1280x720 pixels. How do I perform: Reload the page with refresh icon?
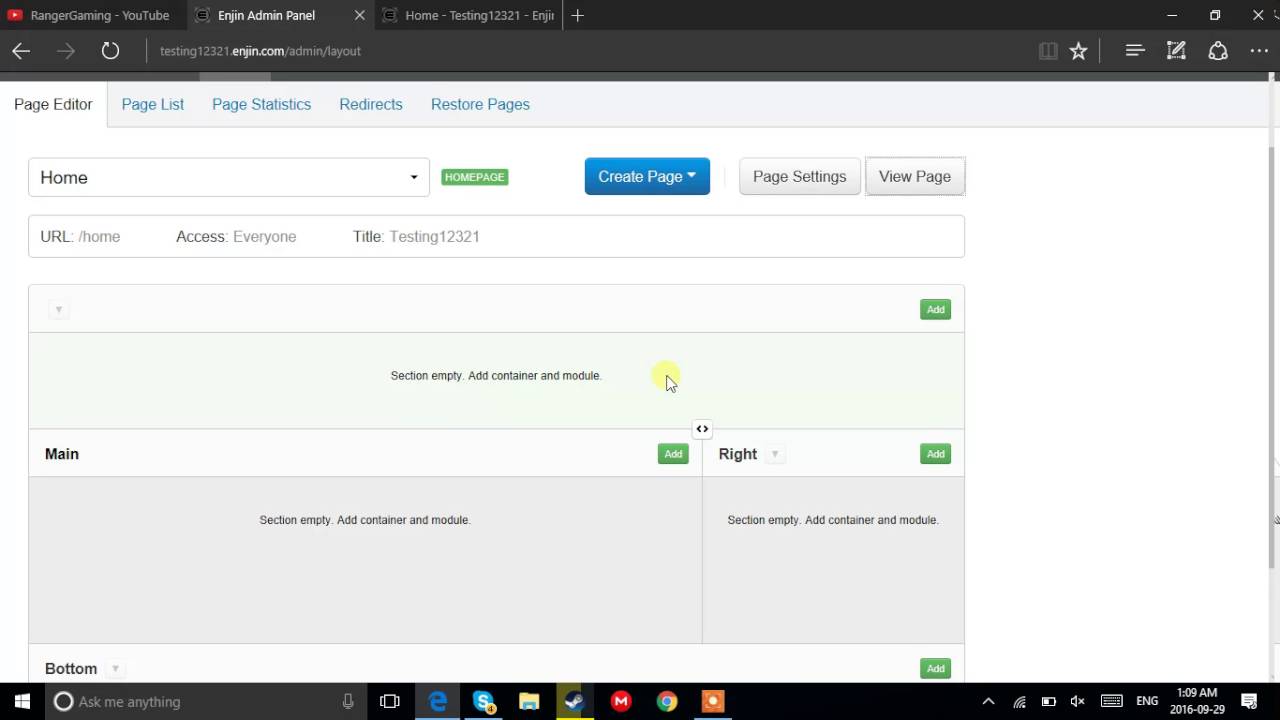110,51
